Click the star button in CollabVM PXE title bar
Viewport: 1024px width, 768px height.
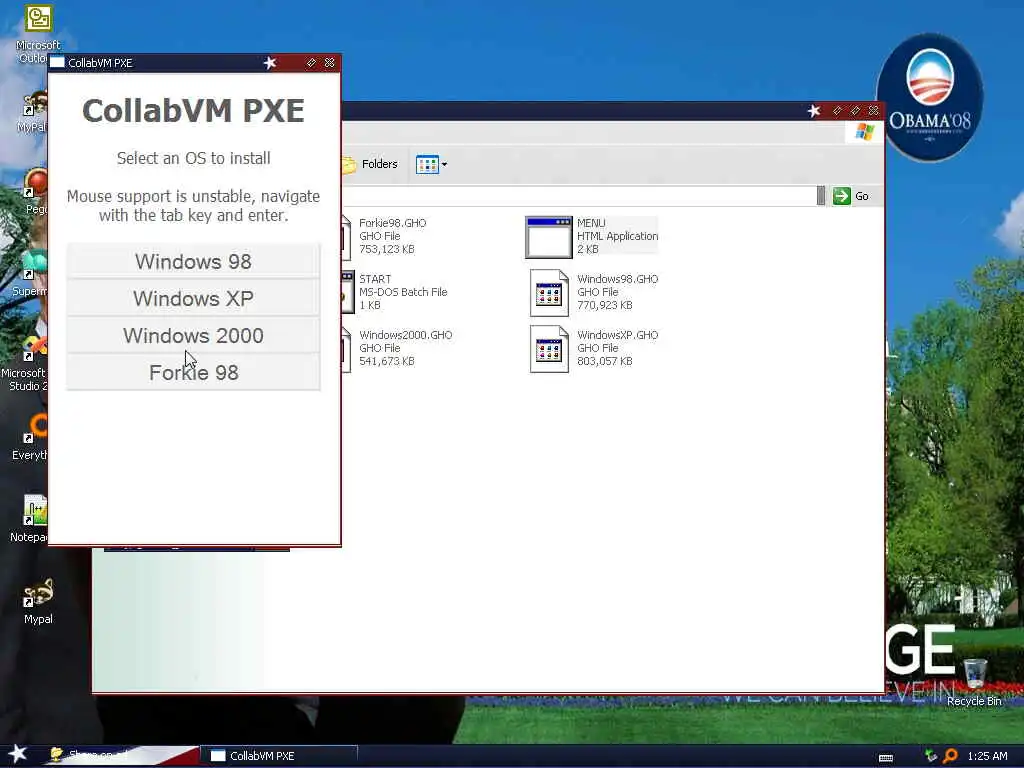pos(270,63)
